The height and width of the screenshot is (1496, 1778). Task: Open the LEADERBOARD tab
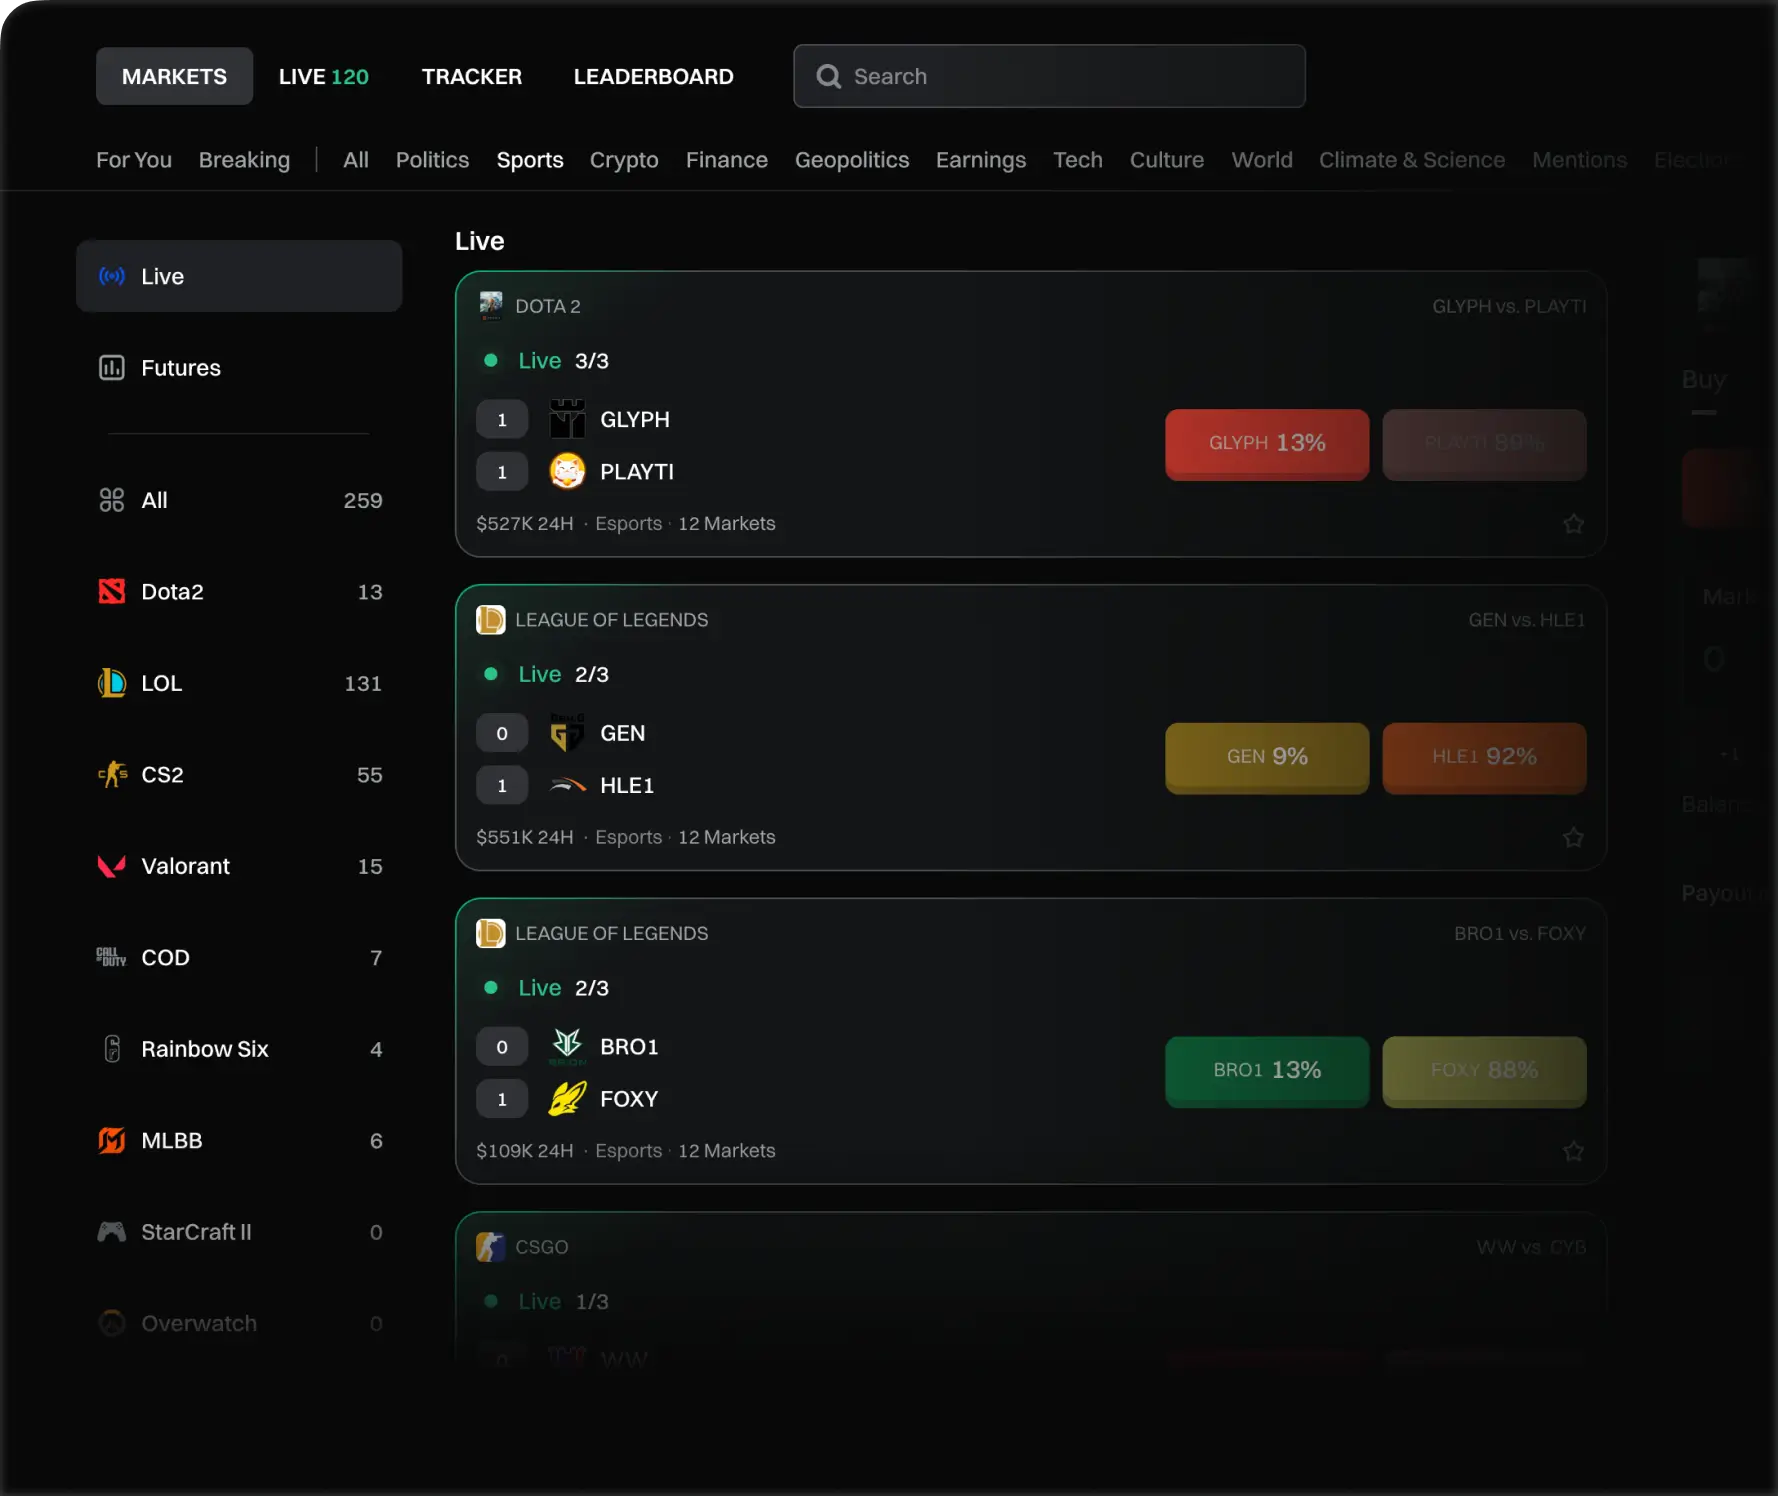pos(653,76)
